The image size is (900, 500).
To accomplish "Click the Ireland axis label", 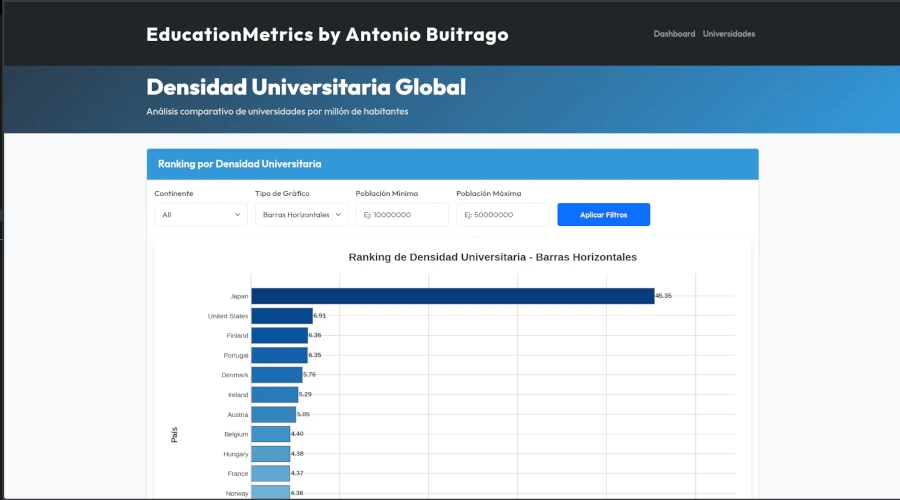I will tap(238, 395).
